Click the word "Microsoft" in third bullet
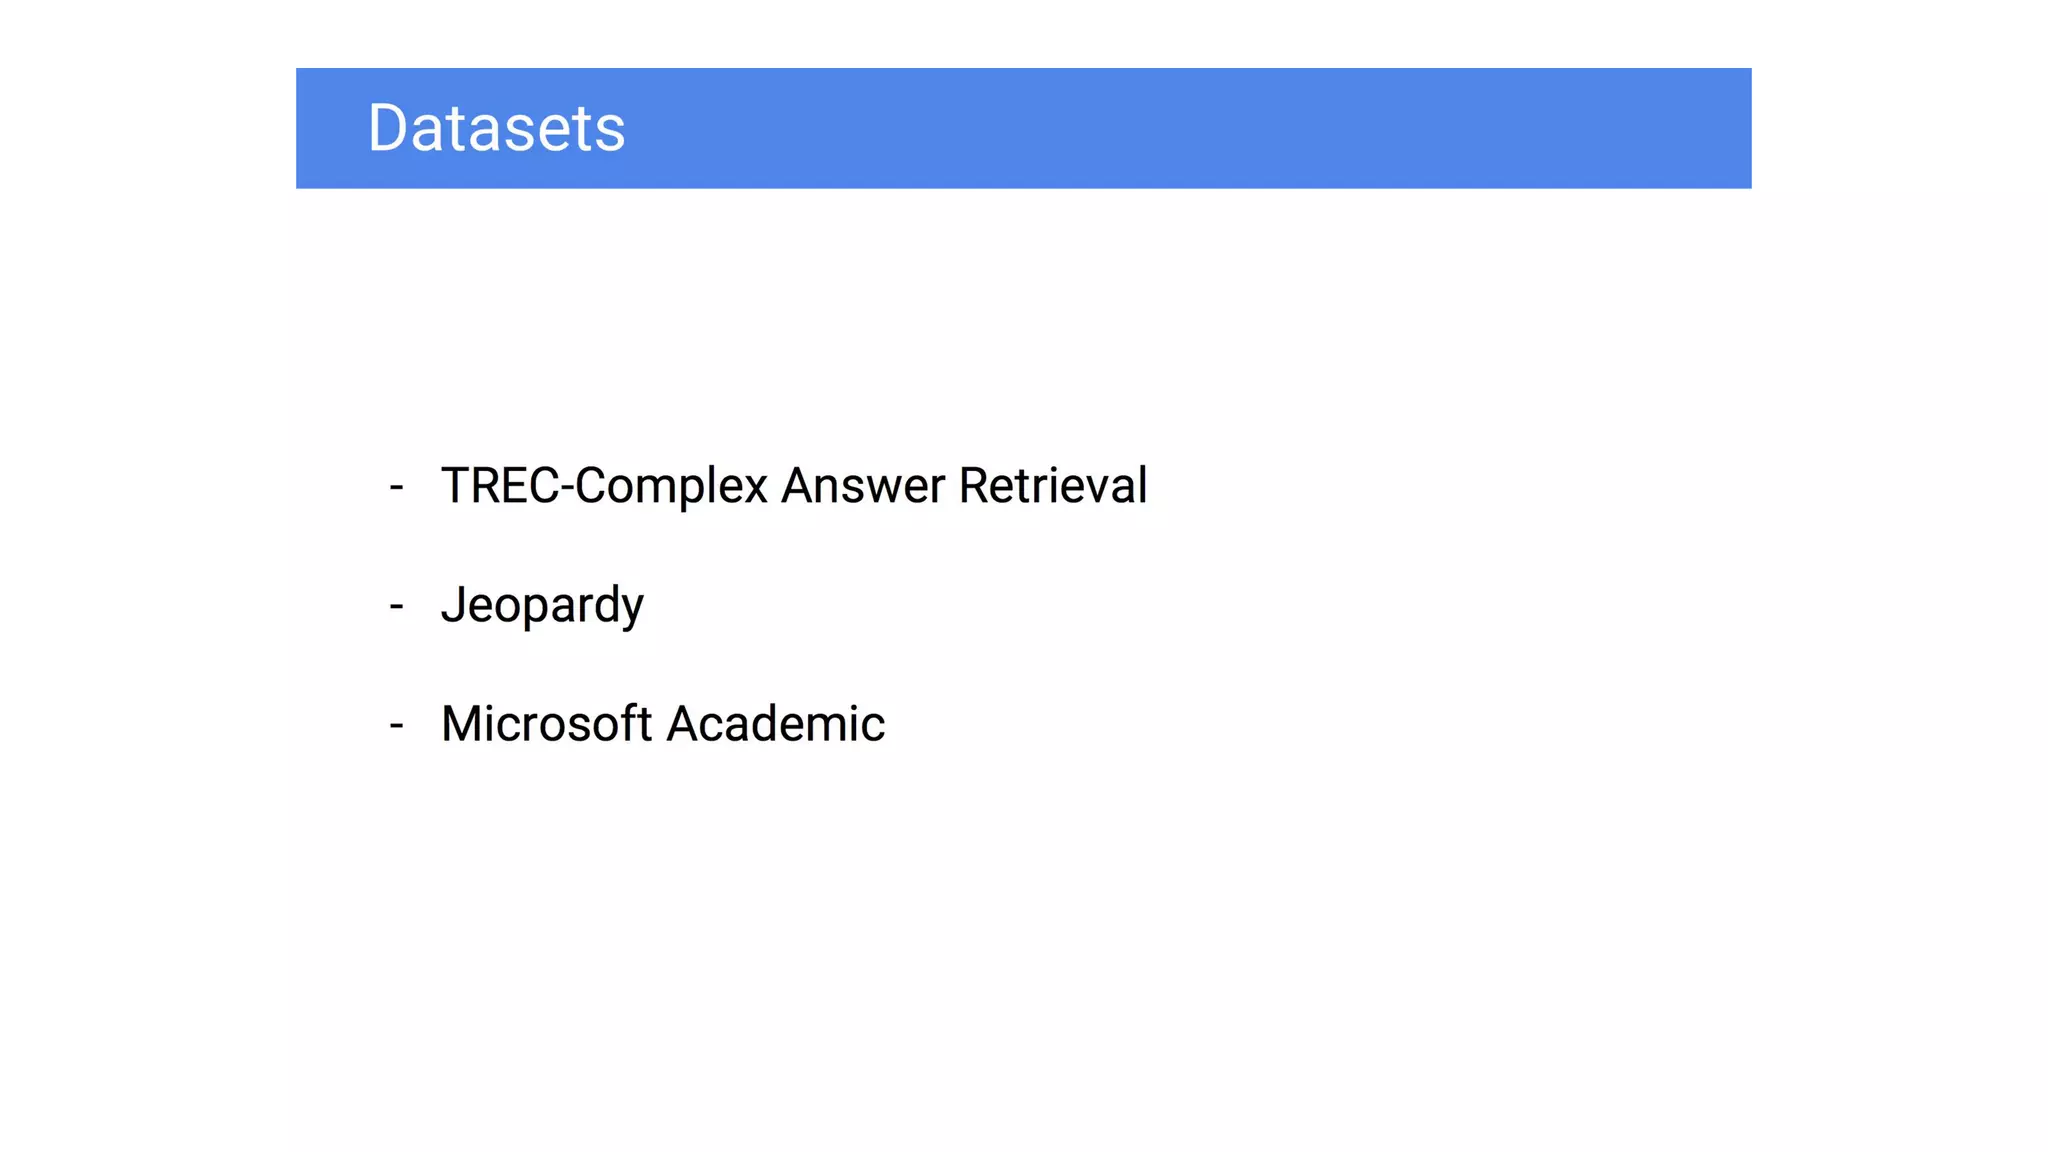Image resolution: width=2048 pixels, height=1152 pixels. [x=546, y=724]
